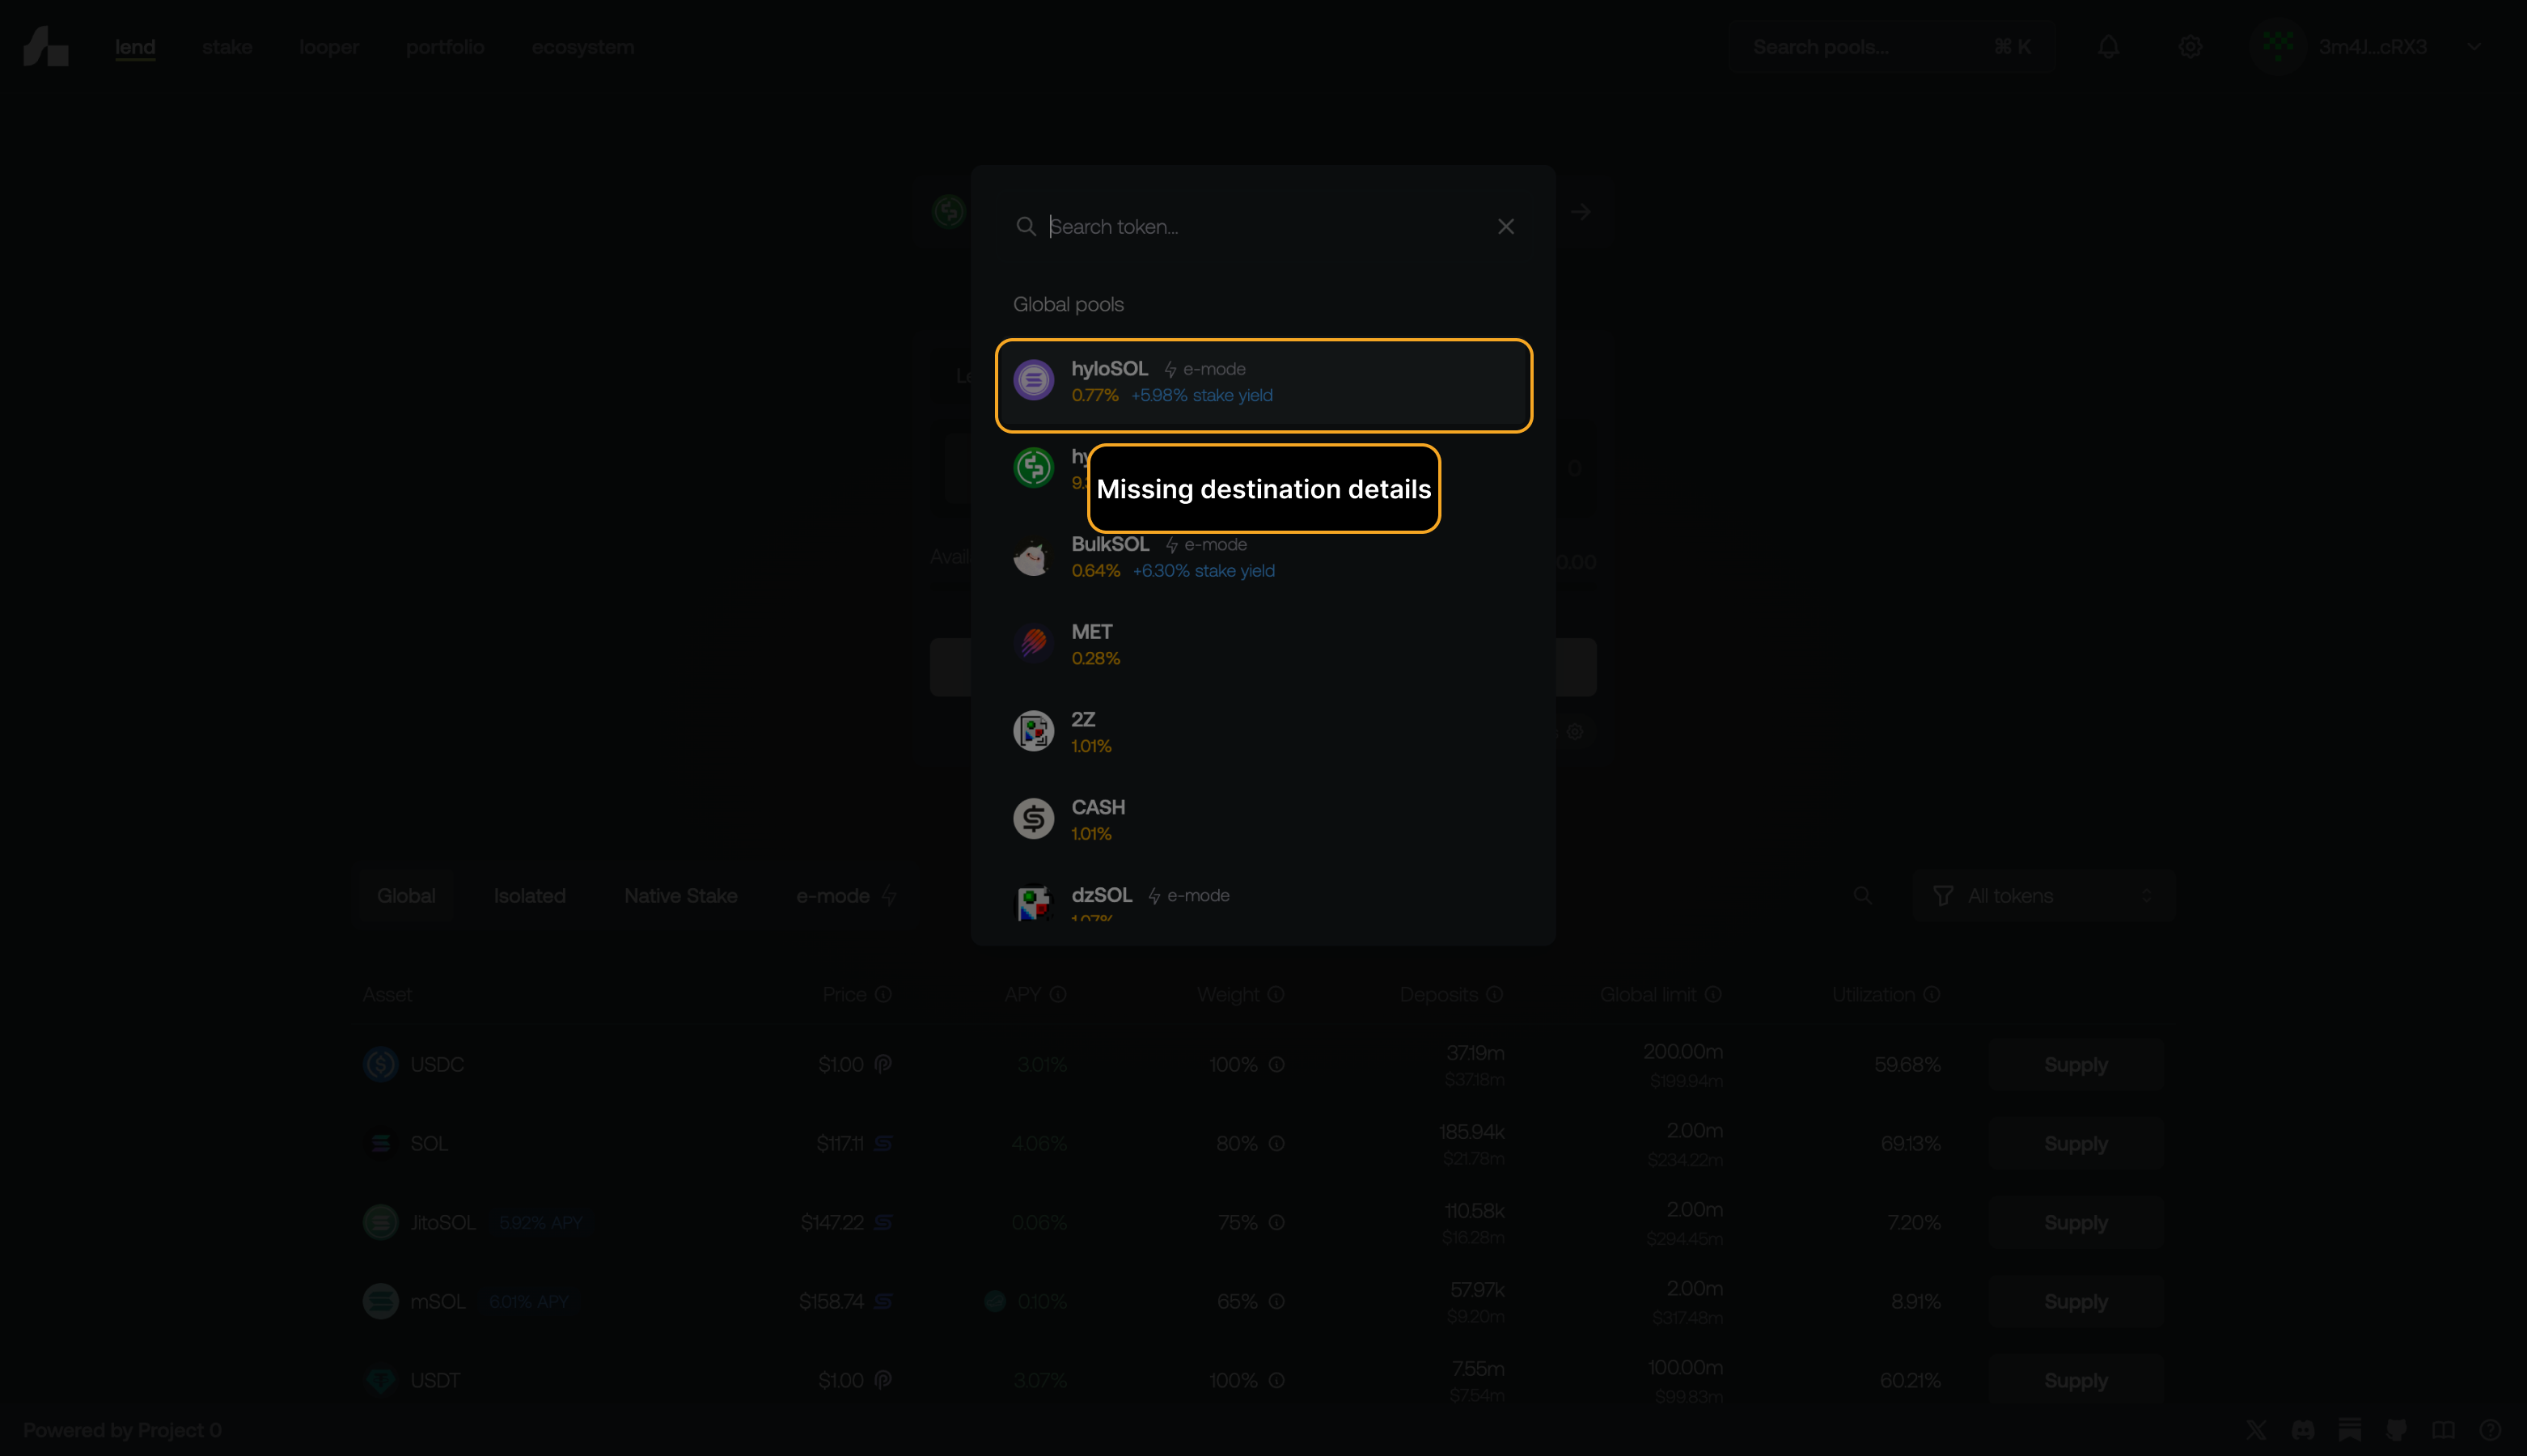Choose the CASH token icon
The image size is (2527, 1456).
point(1033,819)
